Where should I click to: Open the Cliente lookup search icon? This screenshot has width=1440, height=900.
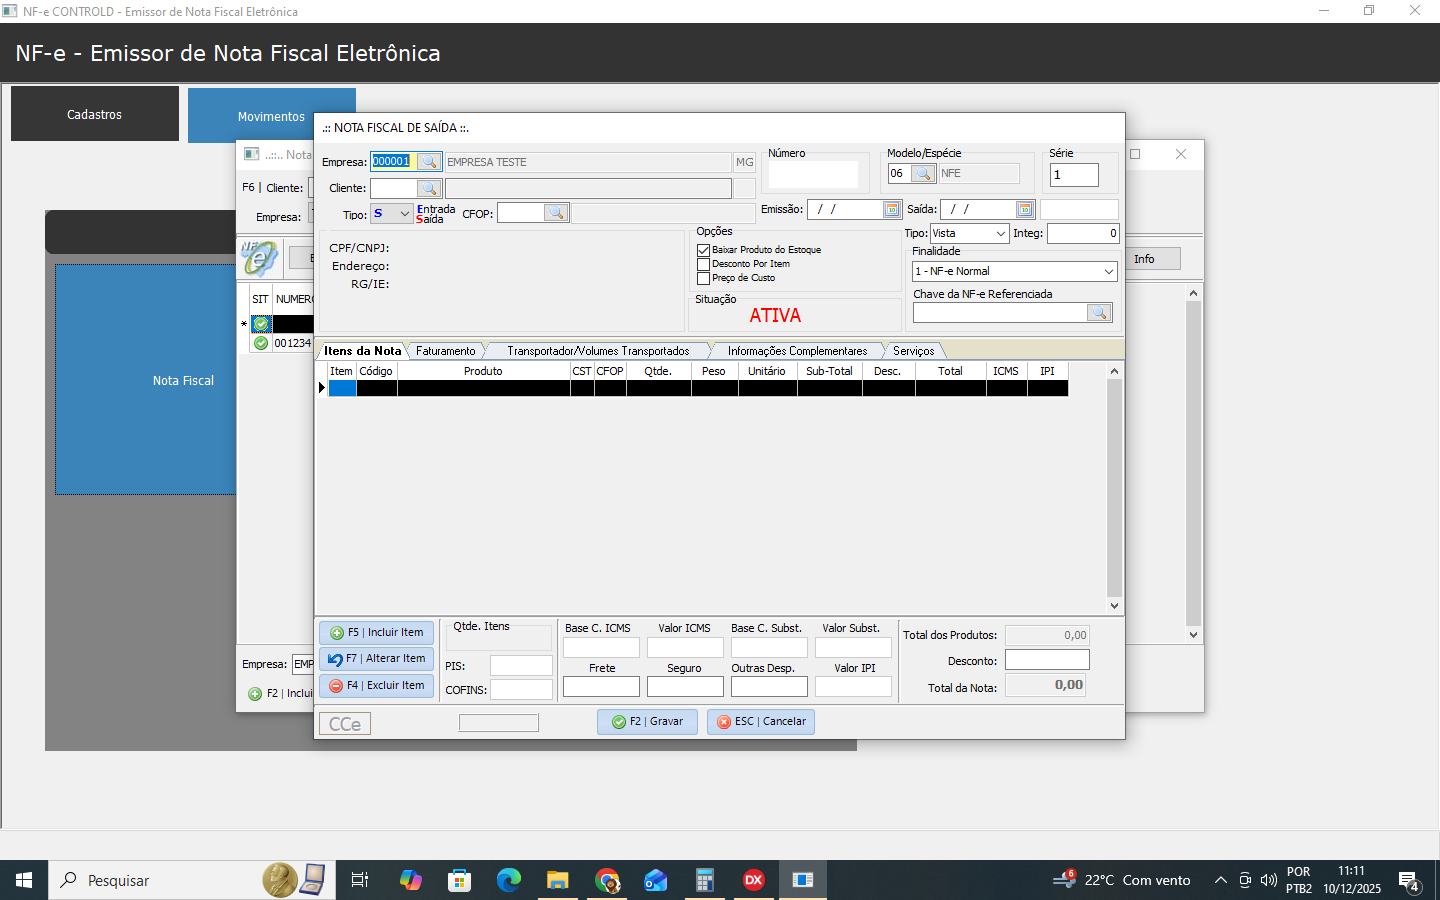[429, 188]
